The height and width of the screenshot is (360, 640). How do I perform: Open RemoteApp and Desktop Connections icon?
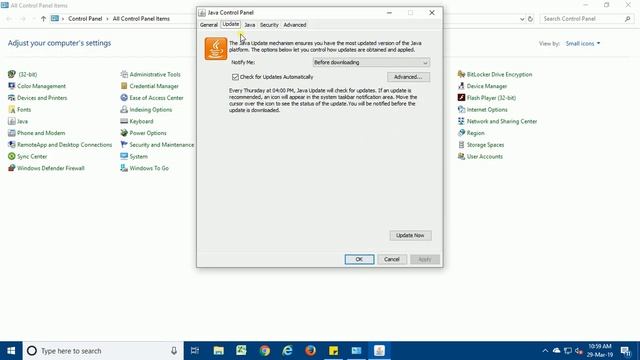click(x=11, y=145)
